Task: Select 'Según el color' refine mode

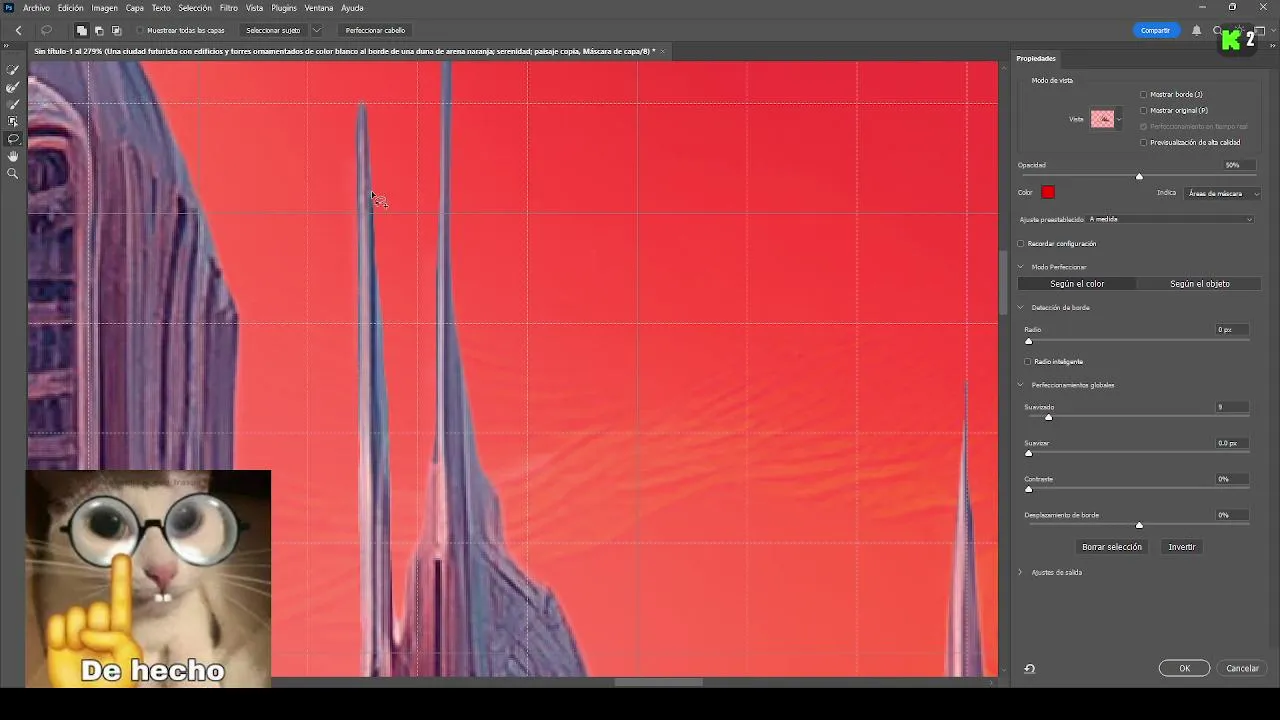Action: tap(1077, 284)
